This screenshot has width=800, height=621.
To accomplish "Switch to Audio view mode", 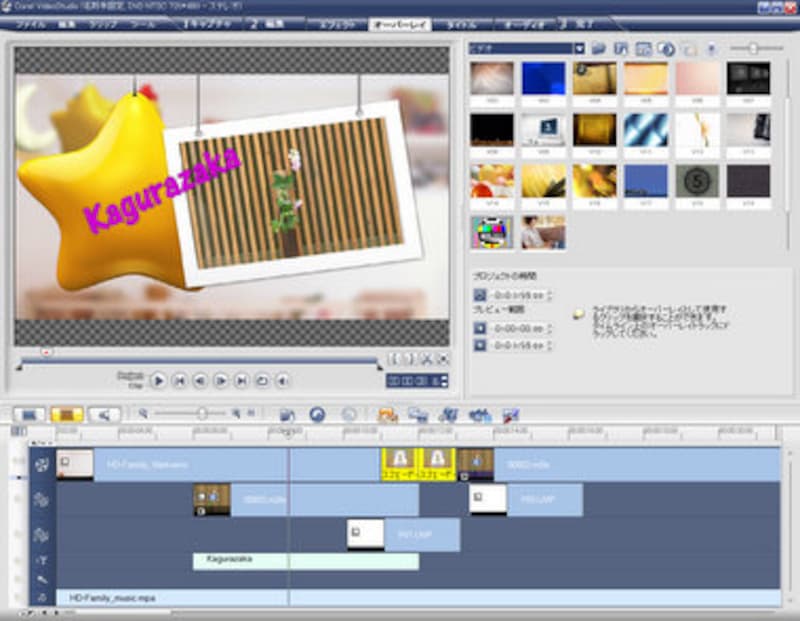I will tap(103, 414).
